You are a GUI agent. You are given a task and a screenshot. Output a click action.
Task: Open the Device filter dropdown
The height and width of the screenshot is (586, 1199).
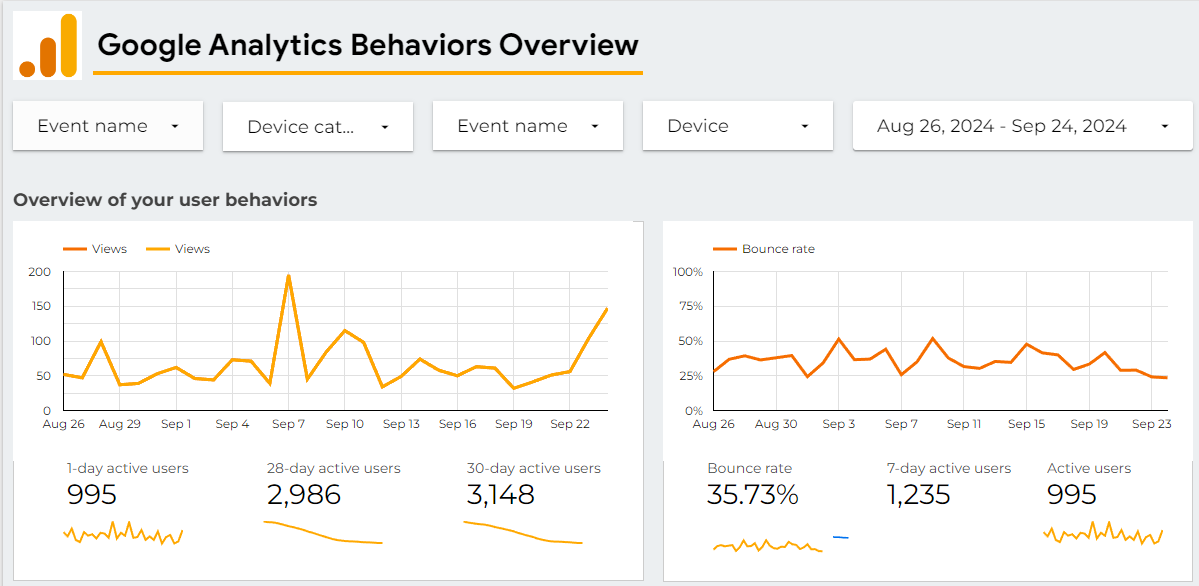(x=738, y=126)
